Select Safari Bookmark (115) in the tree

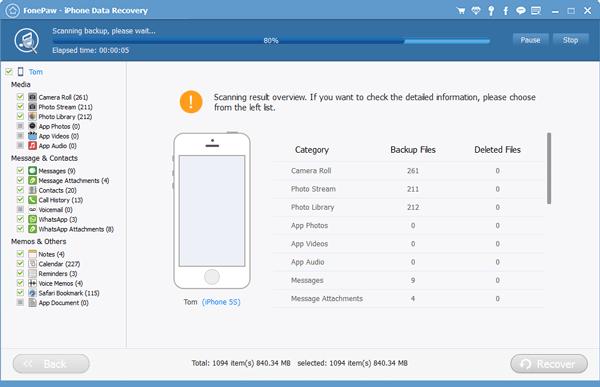[x=69, y=293]
